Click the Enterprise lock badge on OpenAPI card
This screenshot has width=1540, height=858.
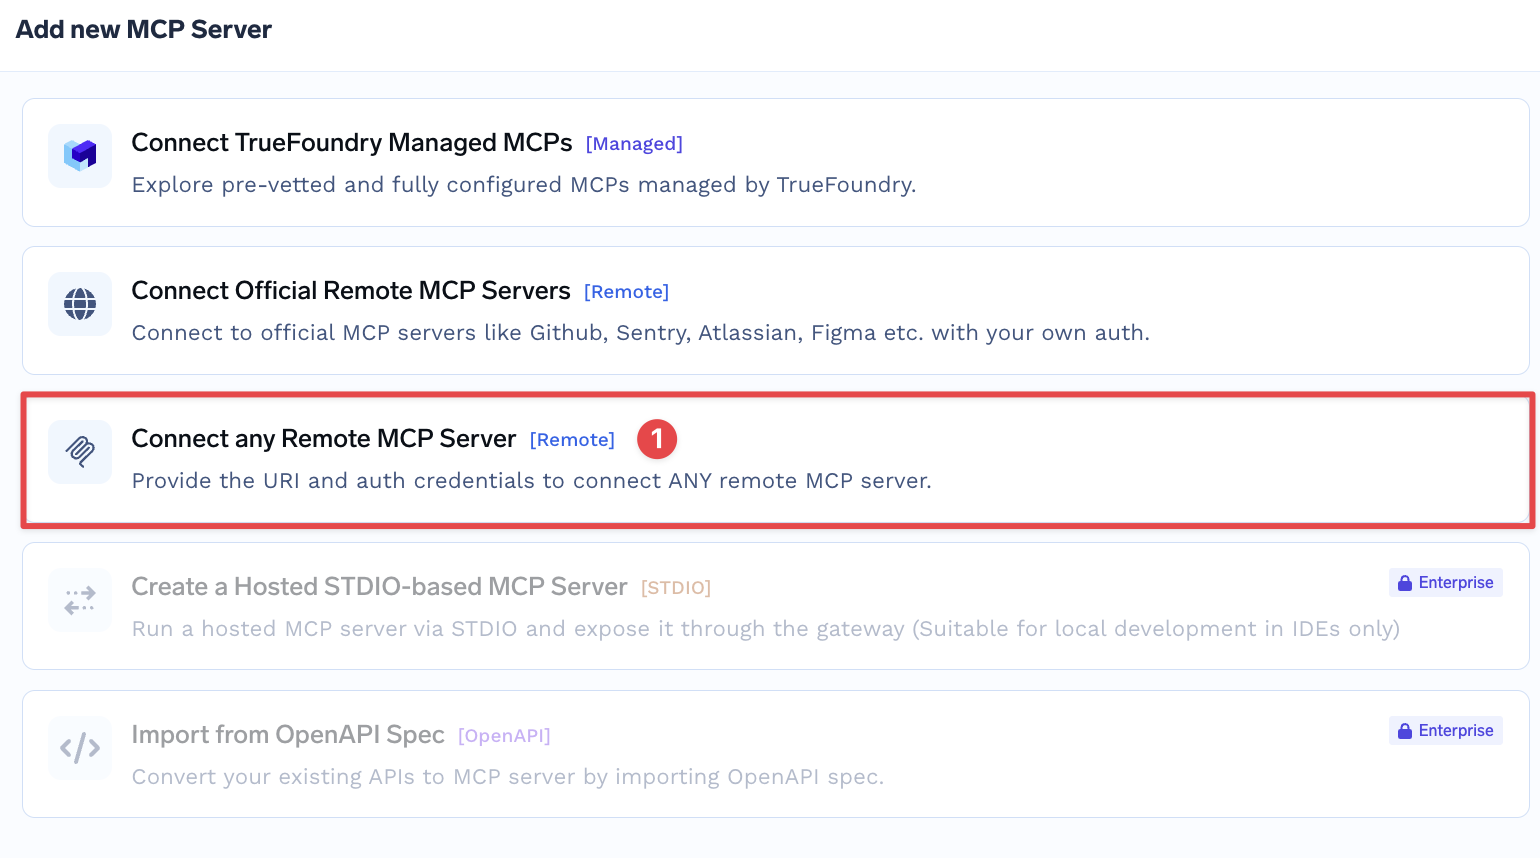(1445, 731)
